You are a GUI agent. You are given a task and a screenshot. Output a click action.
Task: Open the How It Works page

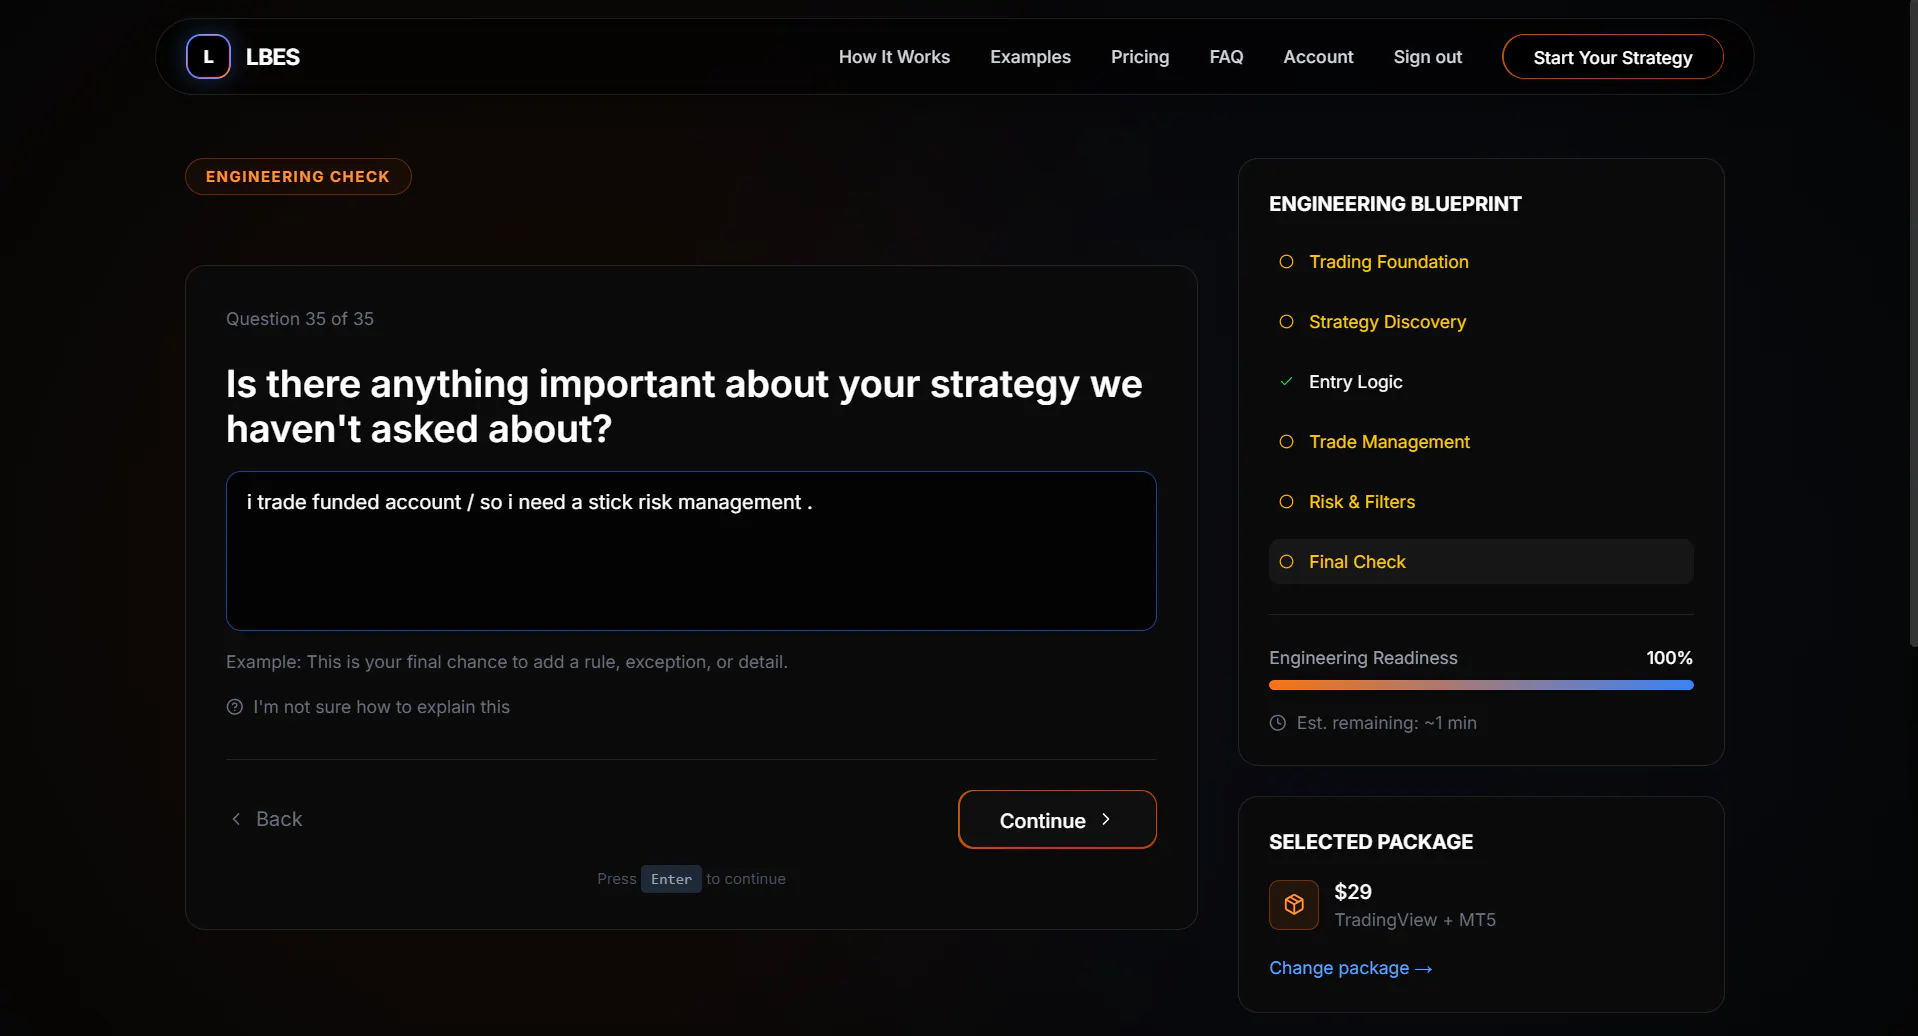pos(894,57)
